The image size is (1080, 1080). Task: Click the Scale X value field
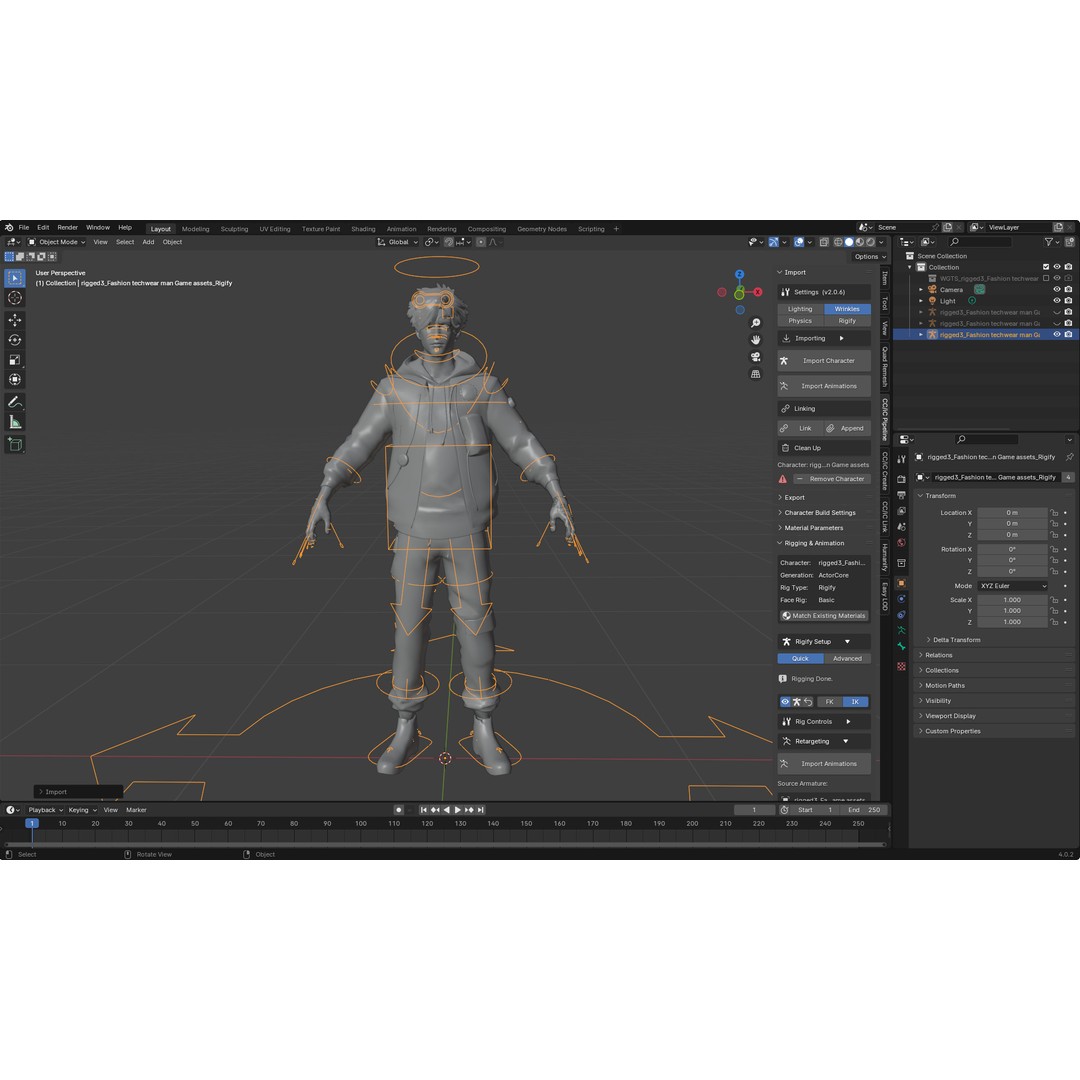[1012, 599]
